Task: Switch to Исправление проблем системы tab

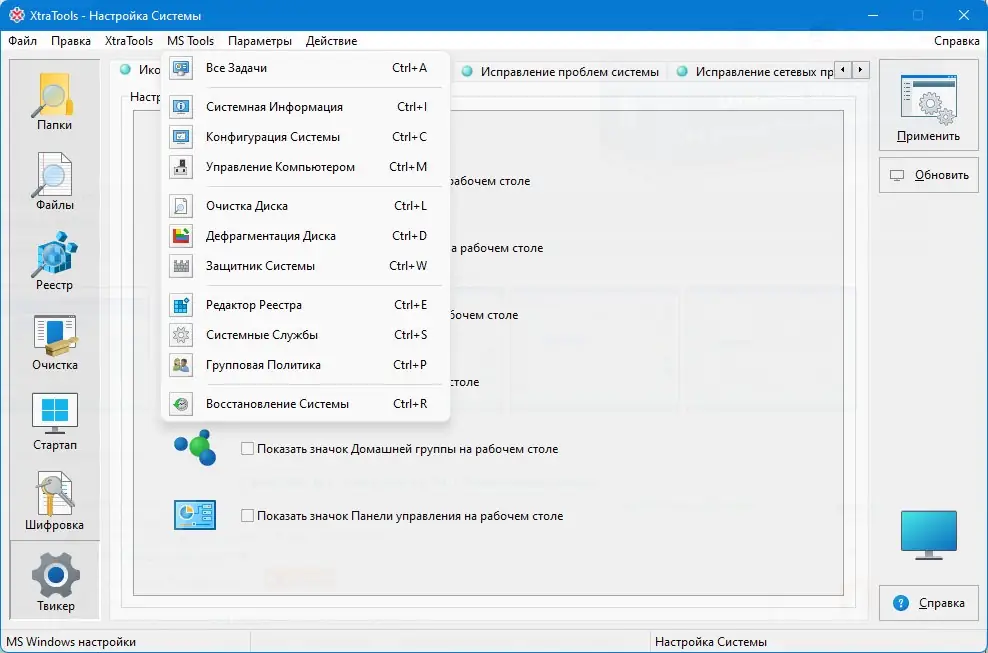Action: point(561,71)
